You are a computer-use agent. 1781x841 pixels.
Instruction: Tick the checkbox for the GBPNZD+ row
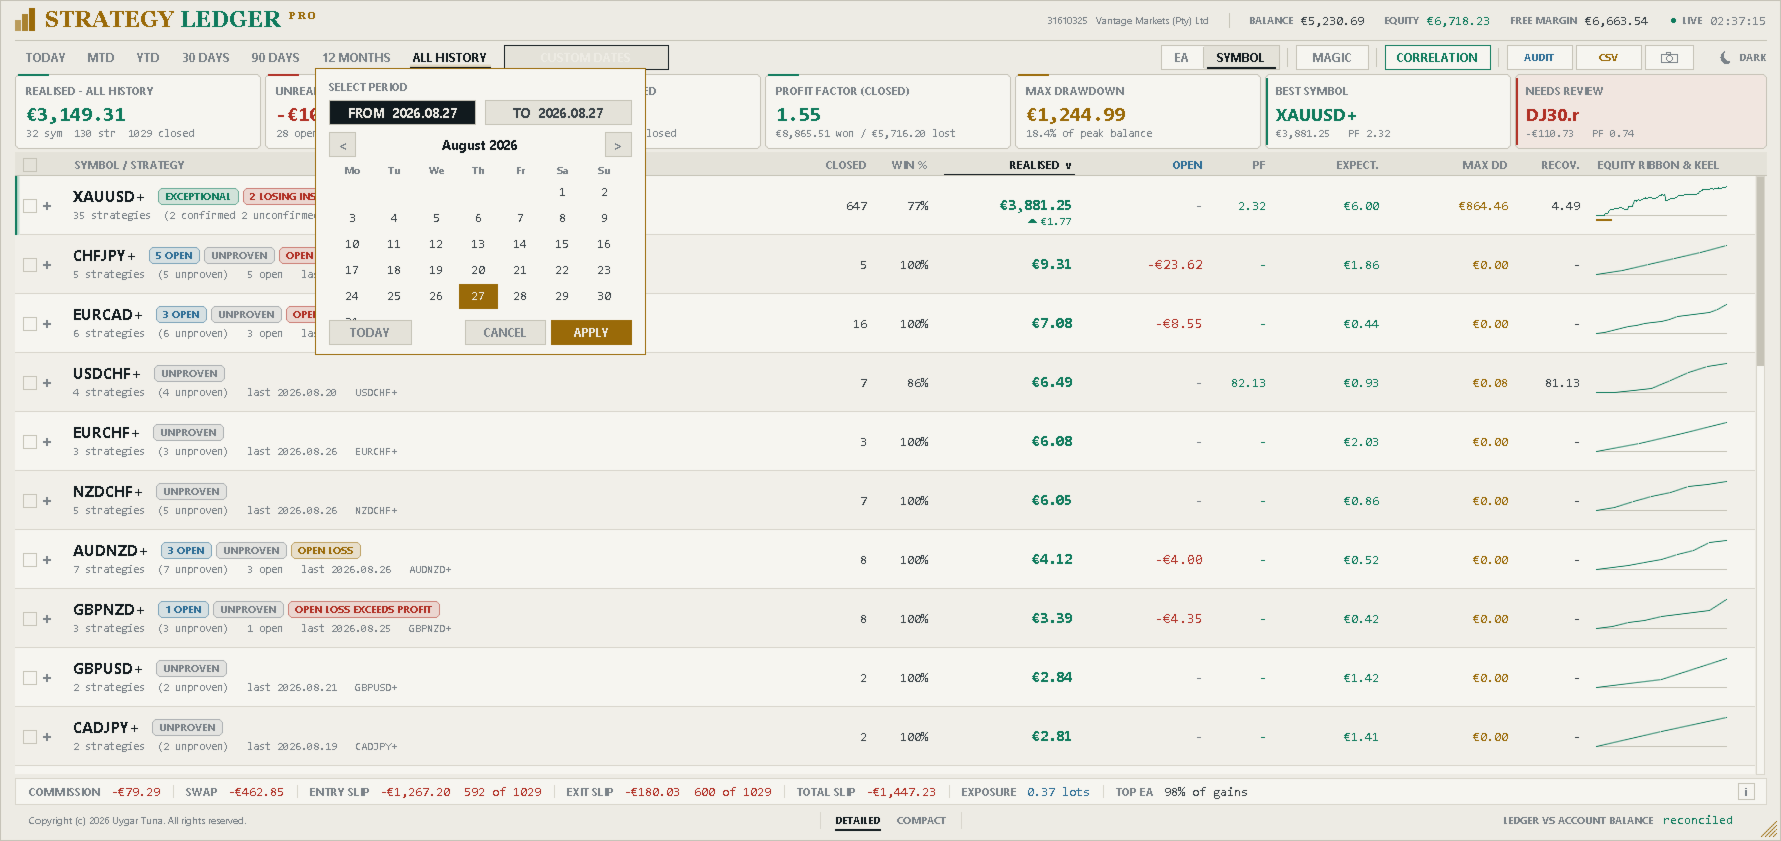[x=30, y=619]
